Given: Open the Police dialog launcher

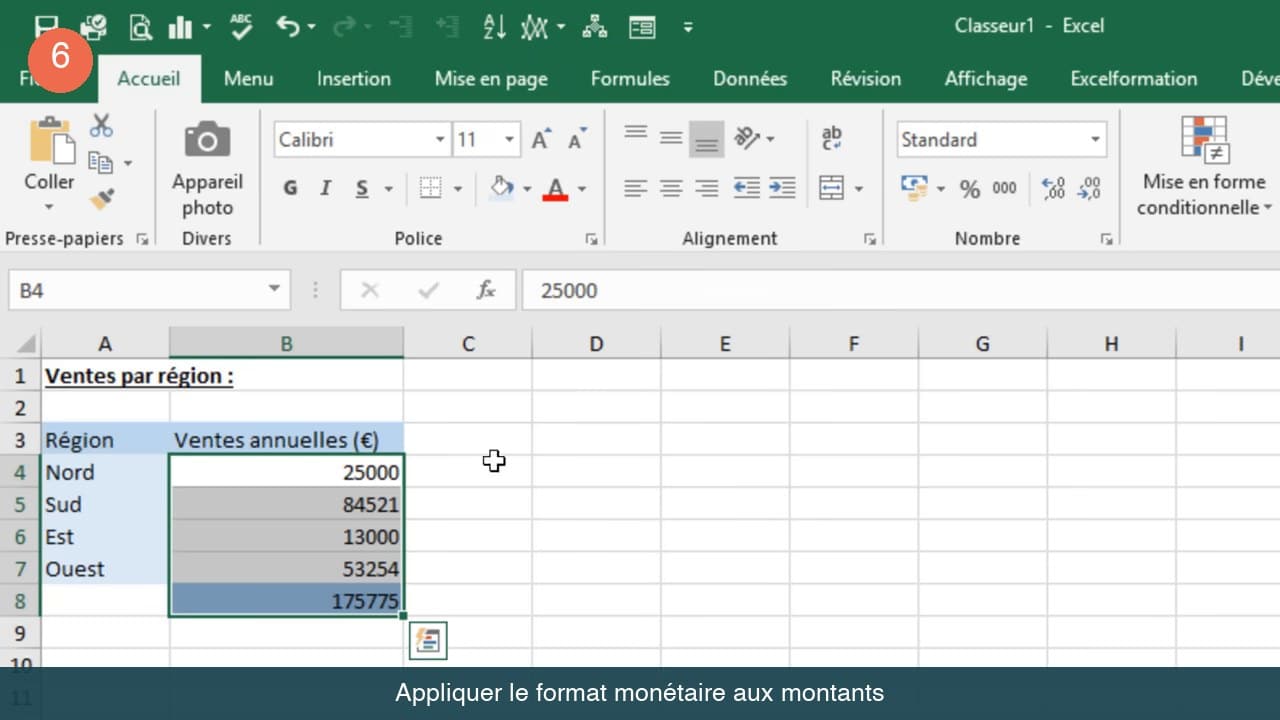Looking at the screenshot, I should point(591,239).
